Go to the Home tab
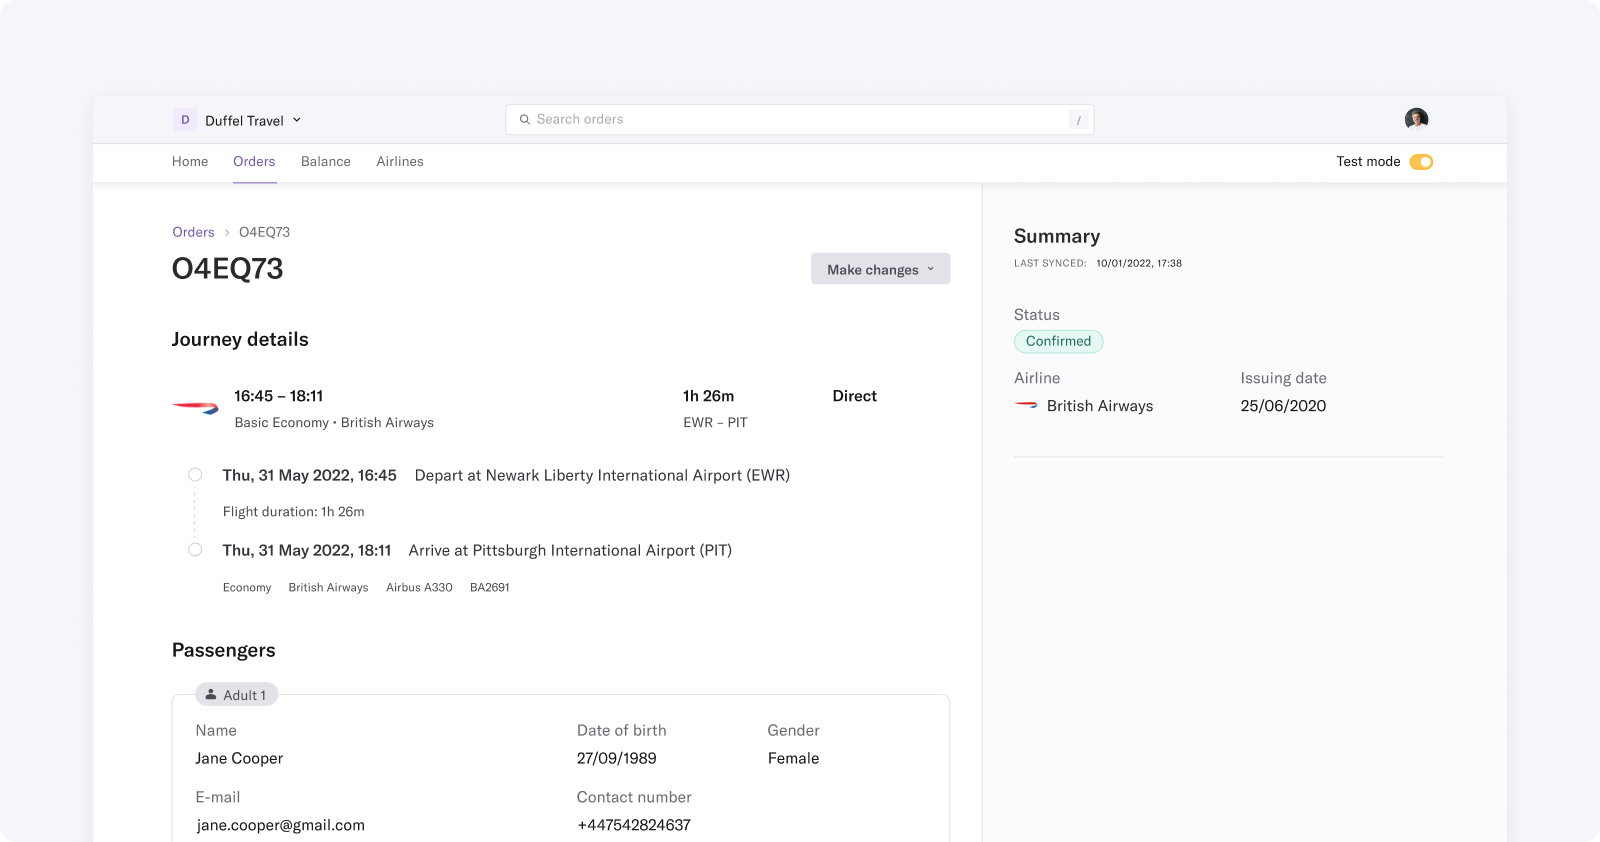The image size is (1600, 842). coord(190,161)
